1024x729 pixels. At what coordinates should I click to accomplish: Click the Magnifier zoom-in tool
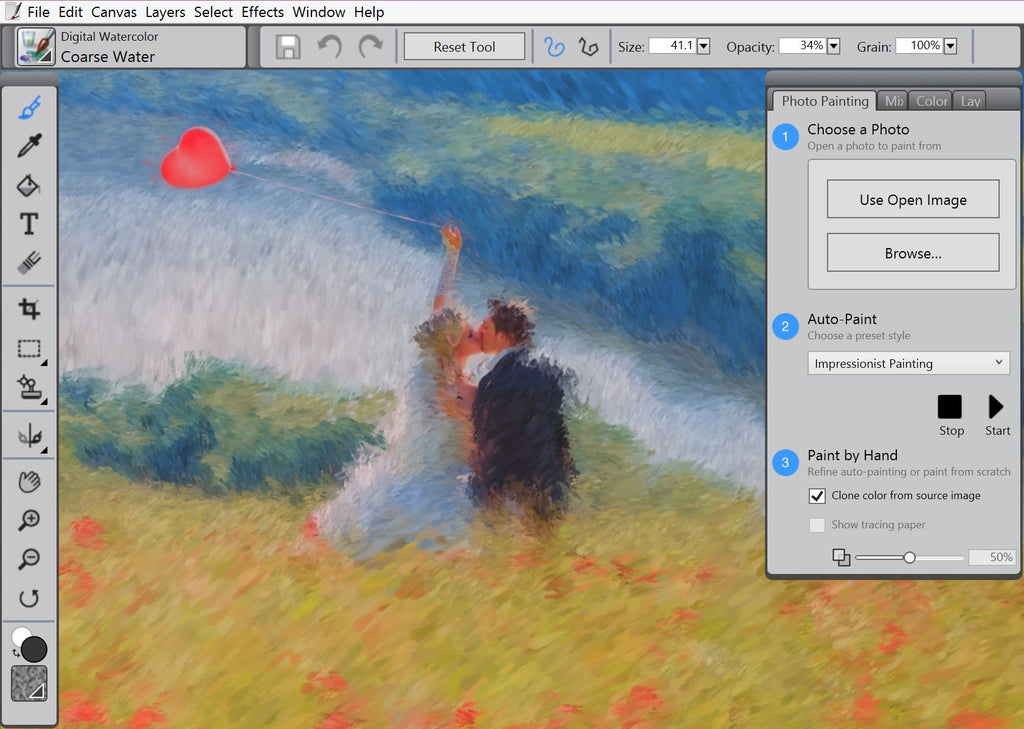click(29, 520)
